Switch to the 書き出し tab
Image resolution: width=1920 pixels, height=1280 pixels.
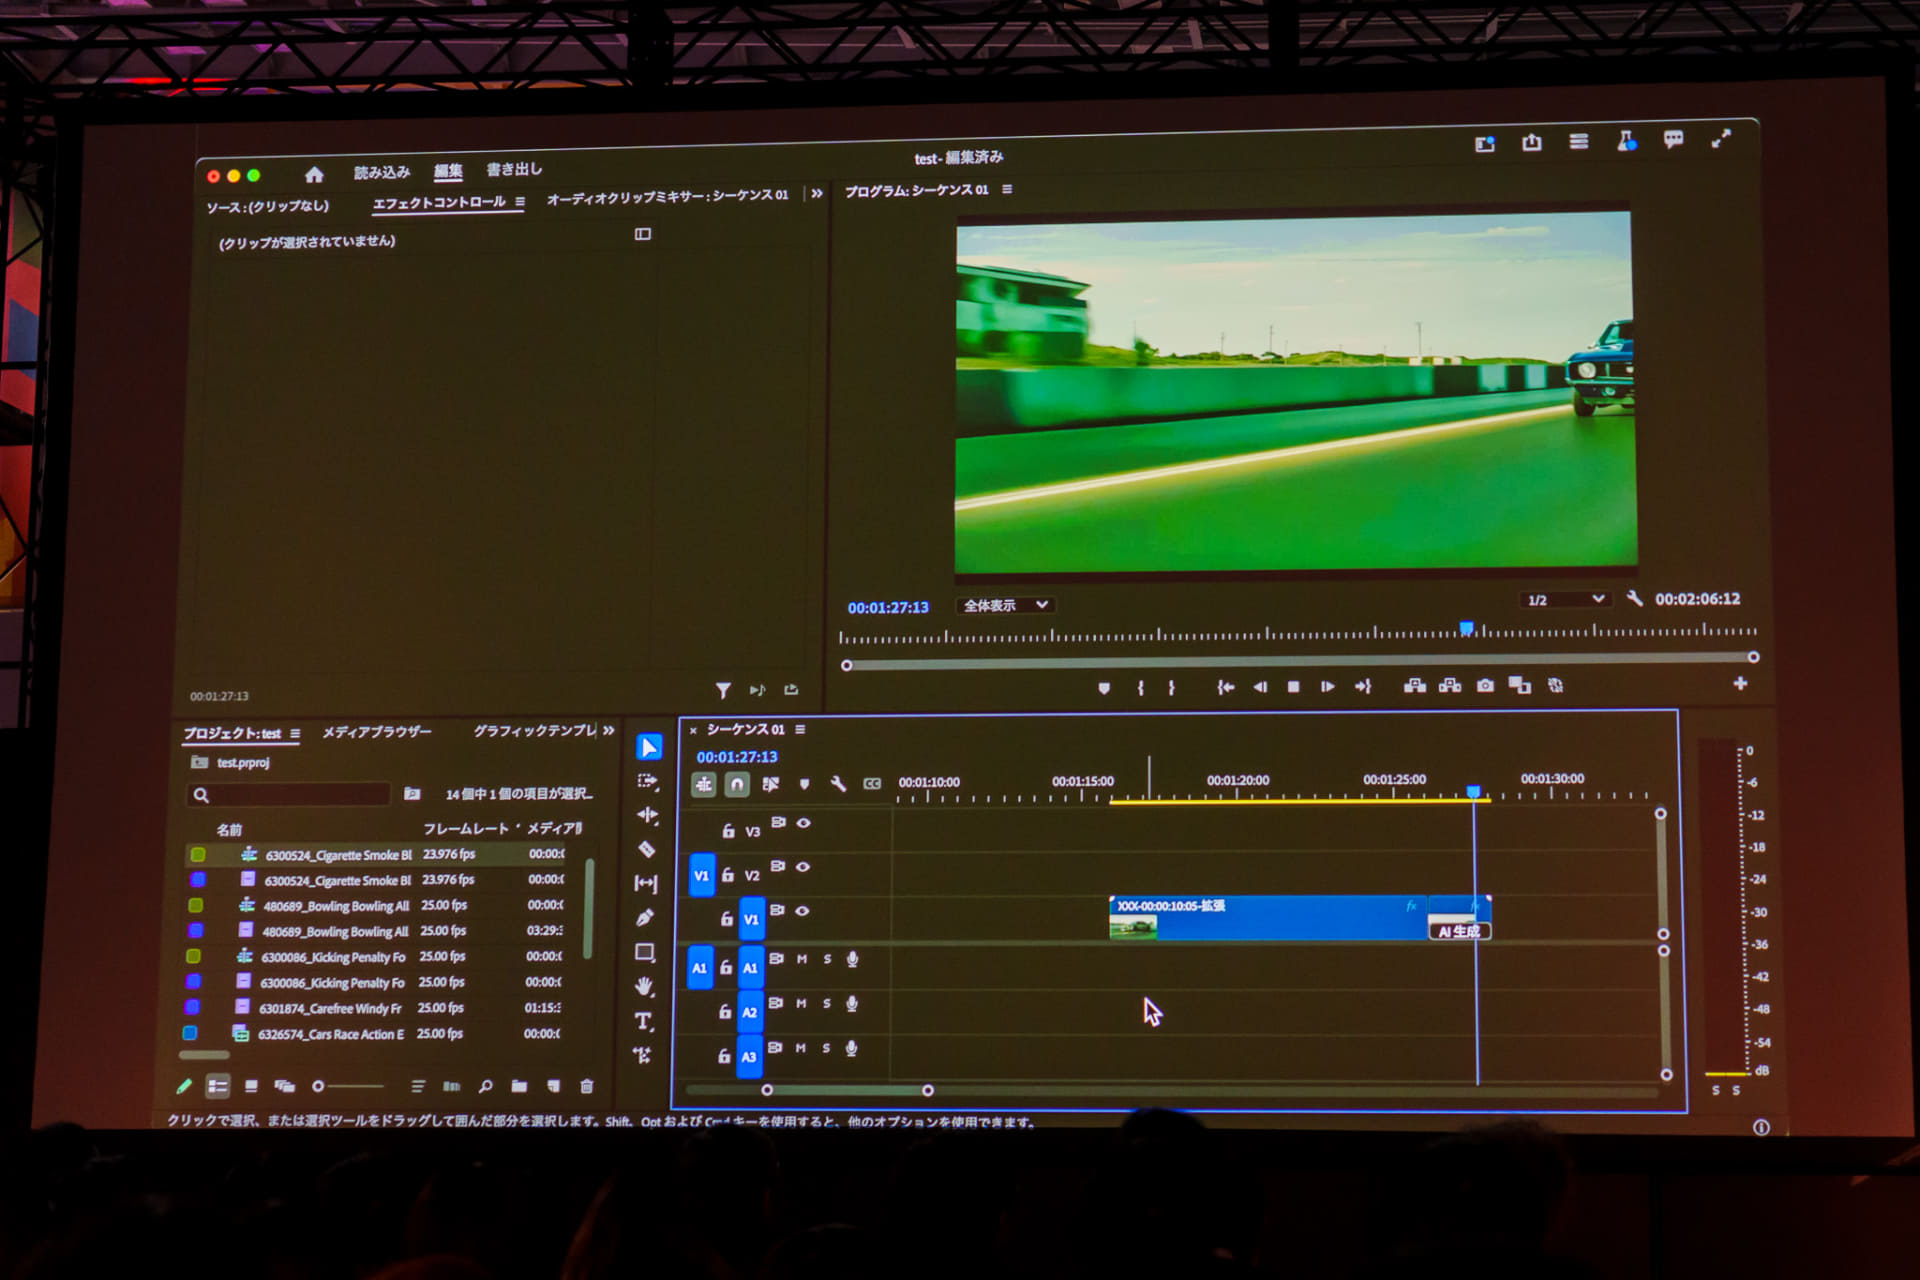tap(513, 170)
